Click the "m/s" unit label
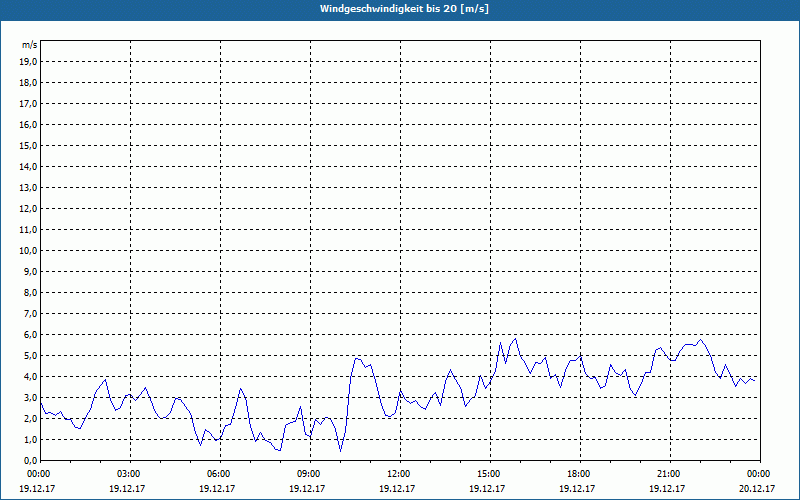 point(30,45)
